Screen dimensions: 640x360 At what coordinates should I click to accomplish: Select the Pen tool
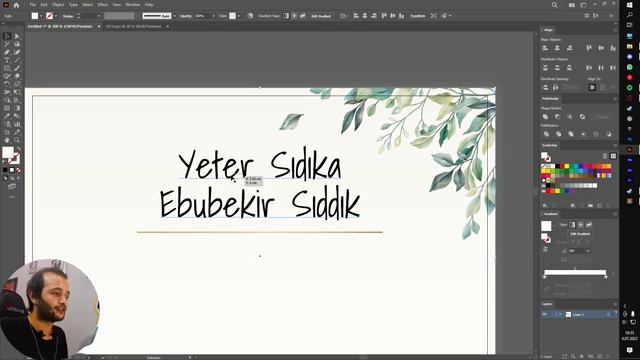click(7, 52)
